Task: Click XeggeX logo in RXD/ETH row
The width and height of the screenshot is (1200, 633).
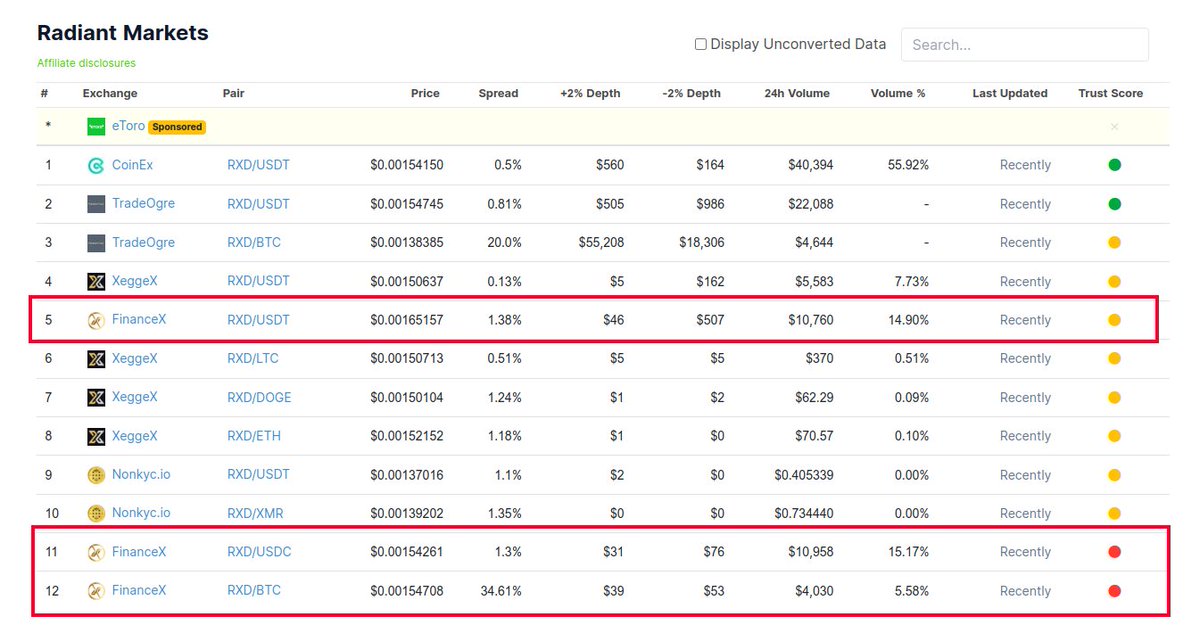Action: click(96, 436)
